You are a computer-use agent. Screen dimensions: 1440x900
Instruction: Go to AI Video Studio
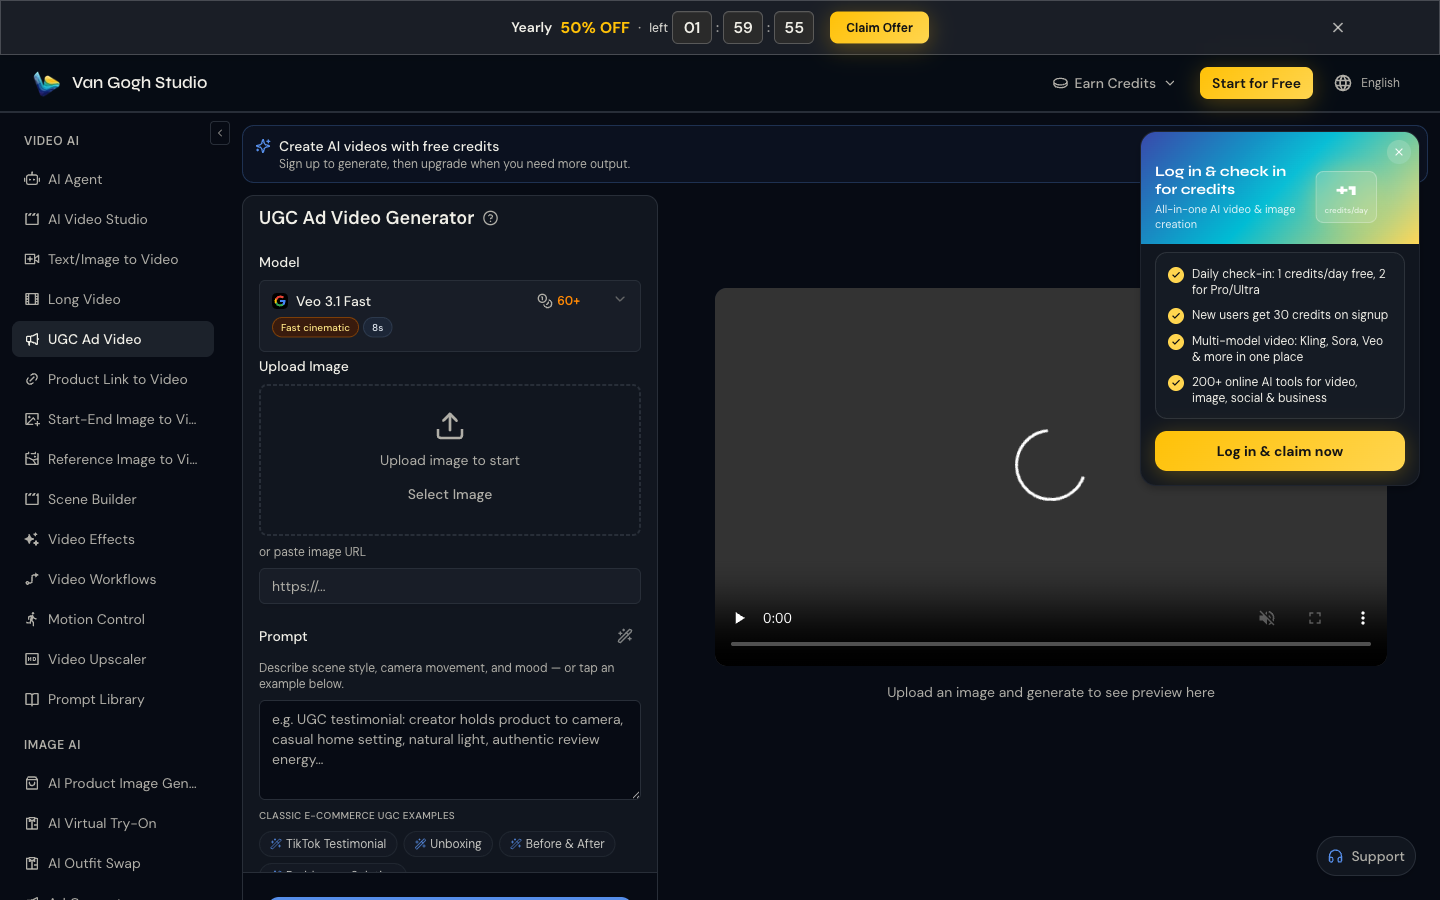(113, 219)
